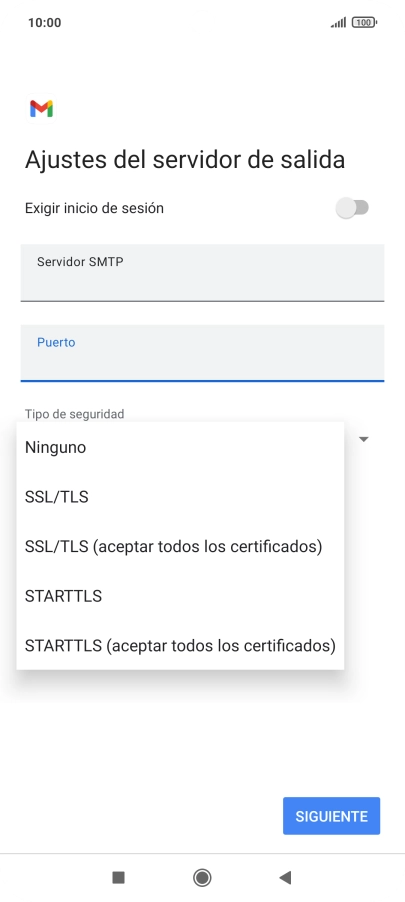The image size is (405, 902).
Task: Go back using the triangle navigation icon
Action: [x=285, y=877]
